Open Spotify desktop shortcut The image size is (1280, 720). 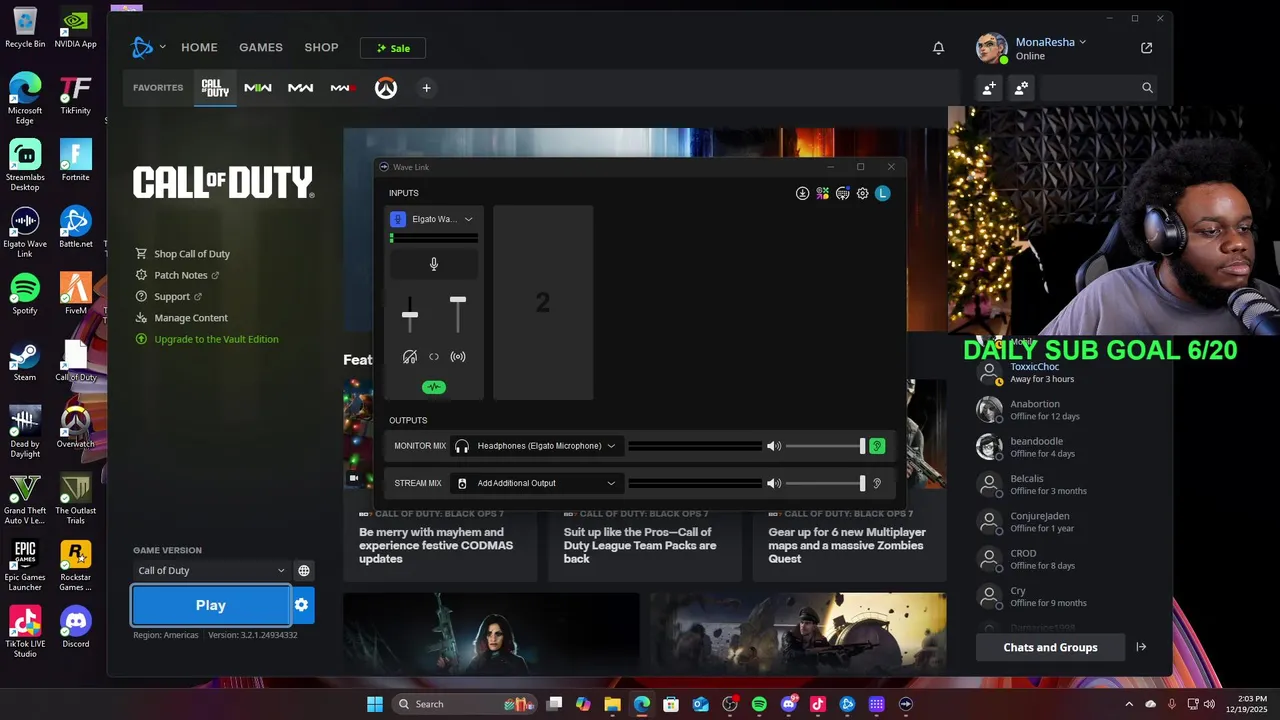pyautogui.click(x=25, y=294)
